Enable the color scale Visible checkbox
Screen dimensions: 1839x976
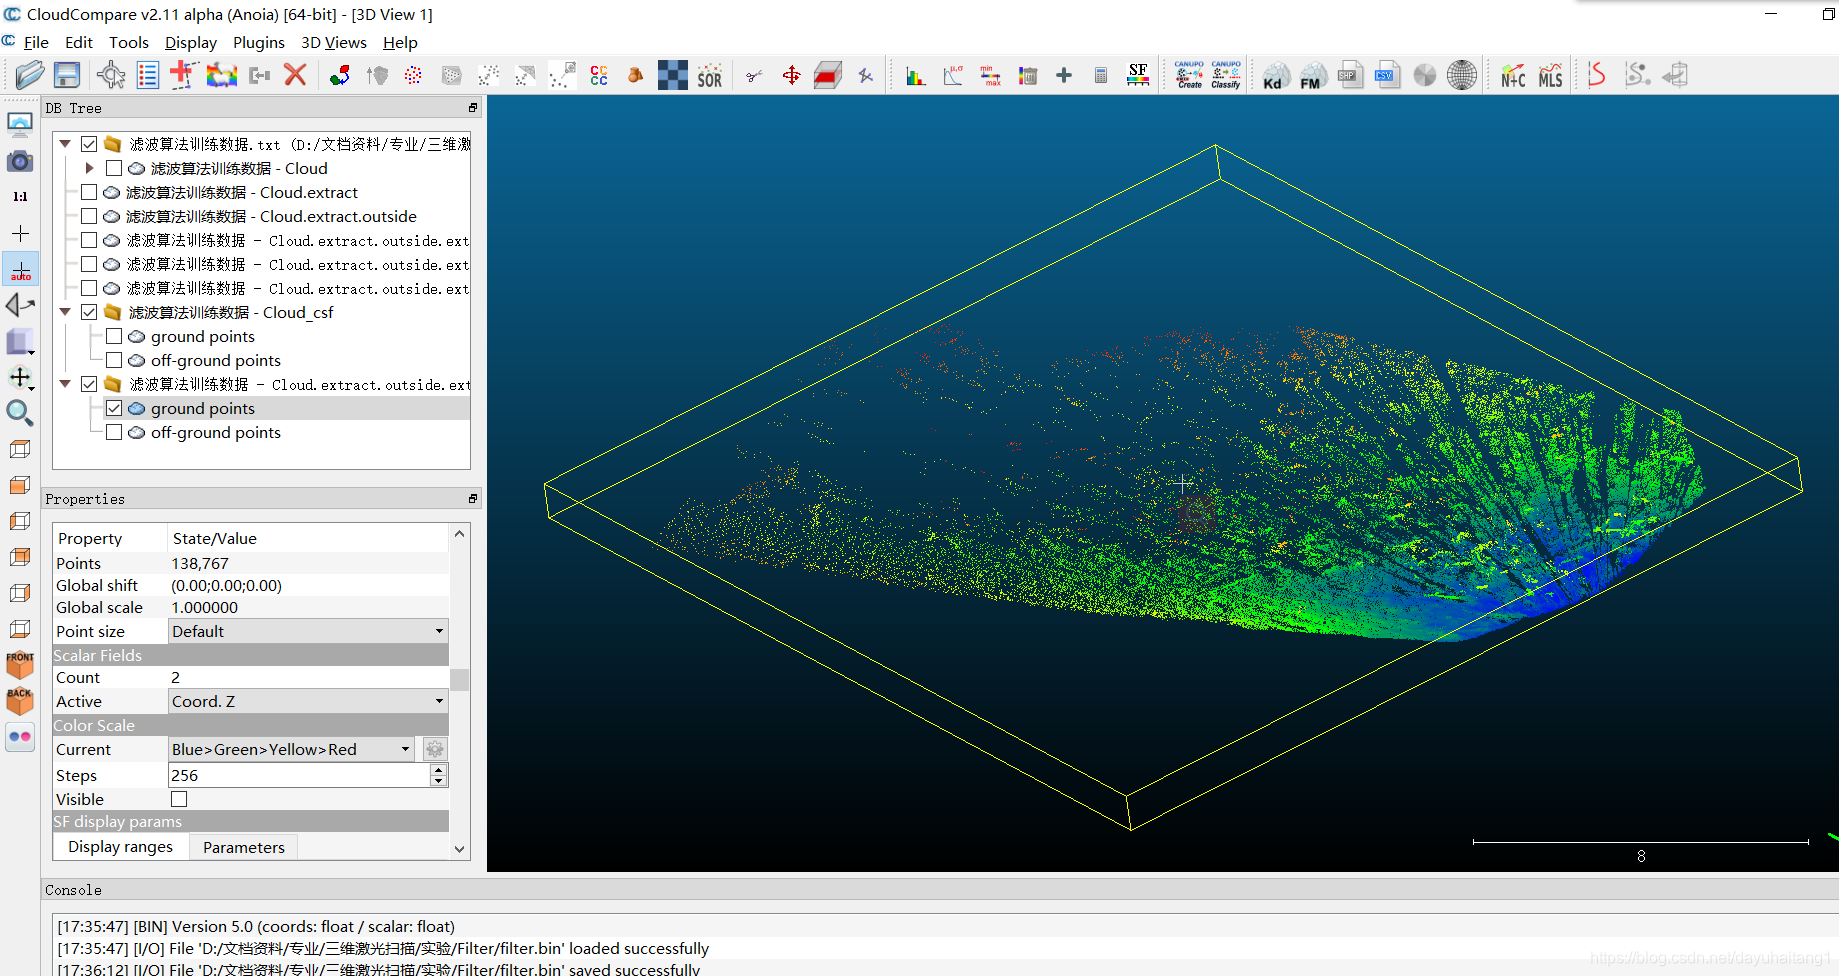(x=179, y=799)
